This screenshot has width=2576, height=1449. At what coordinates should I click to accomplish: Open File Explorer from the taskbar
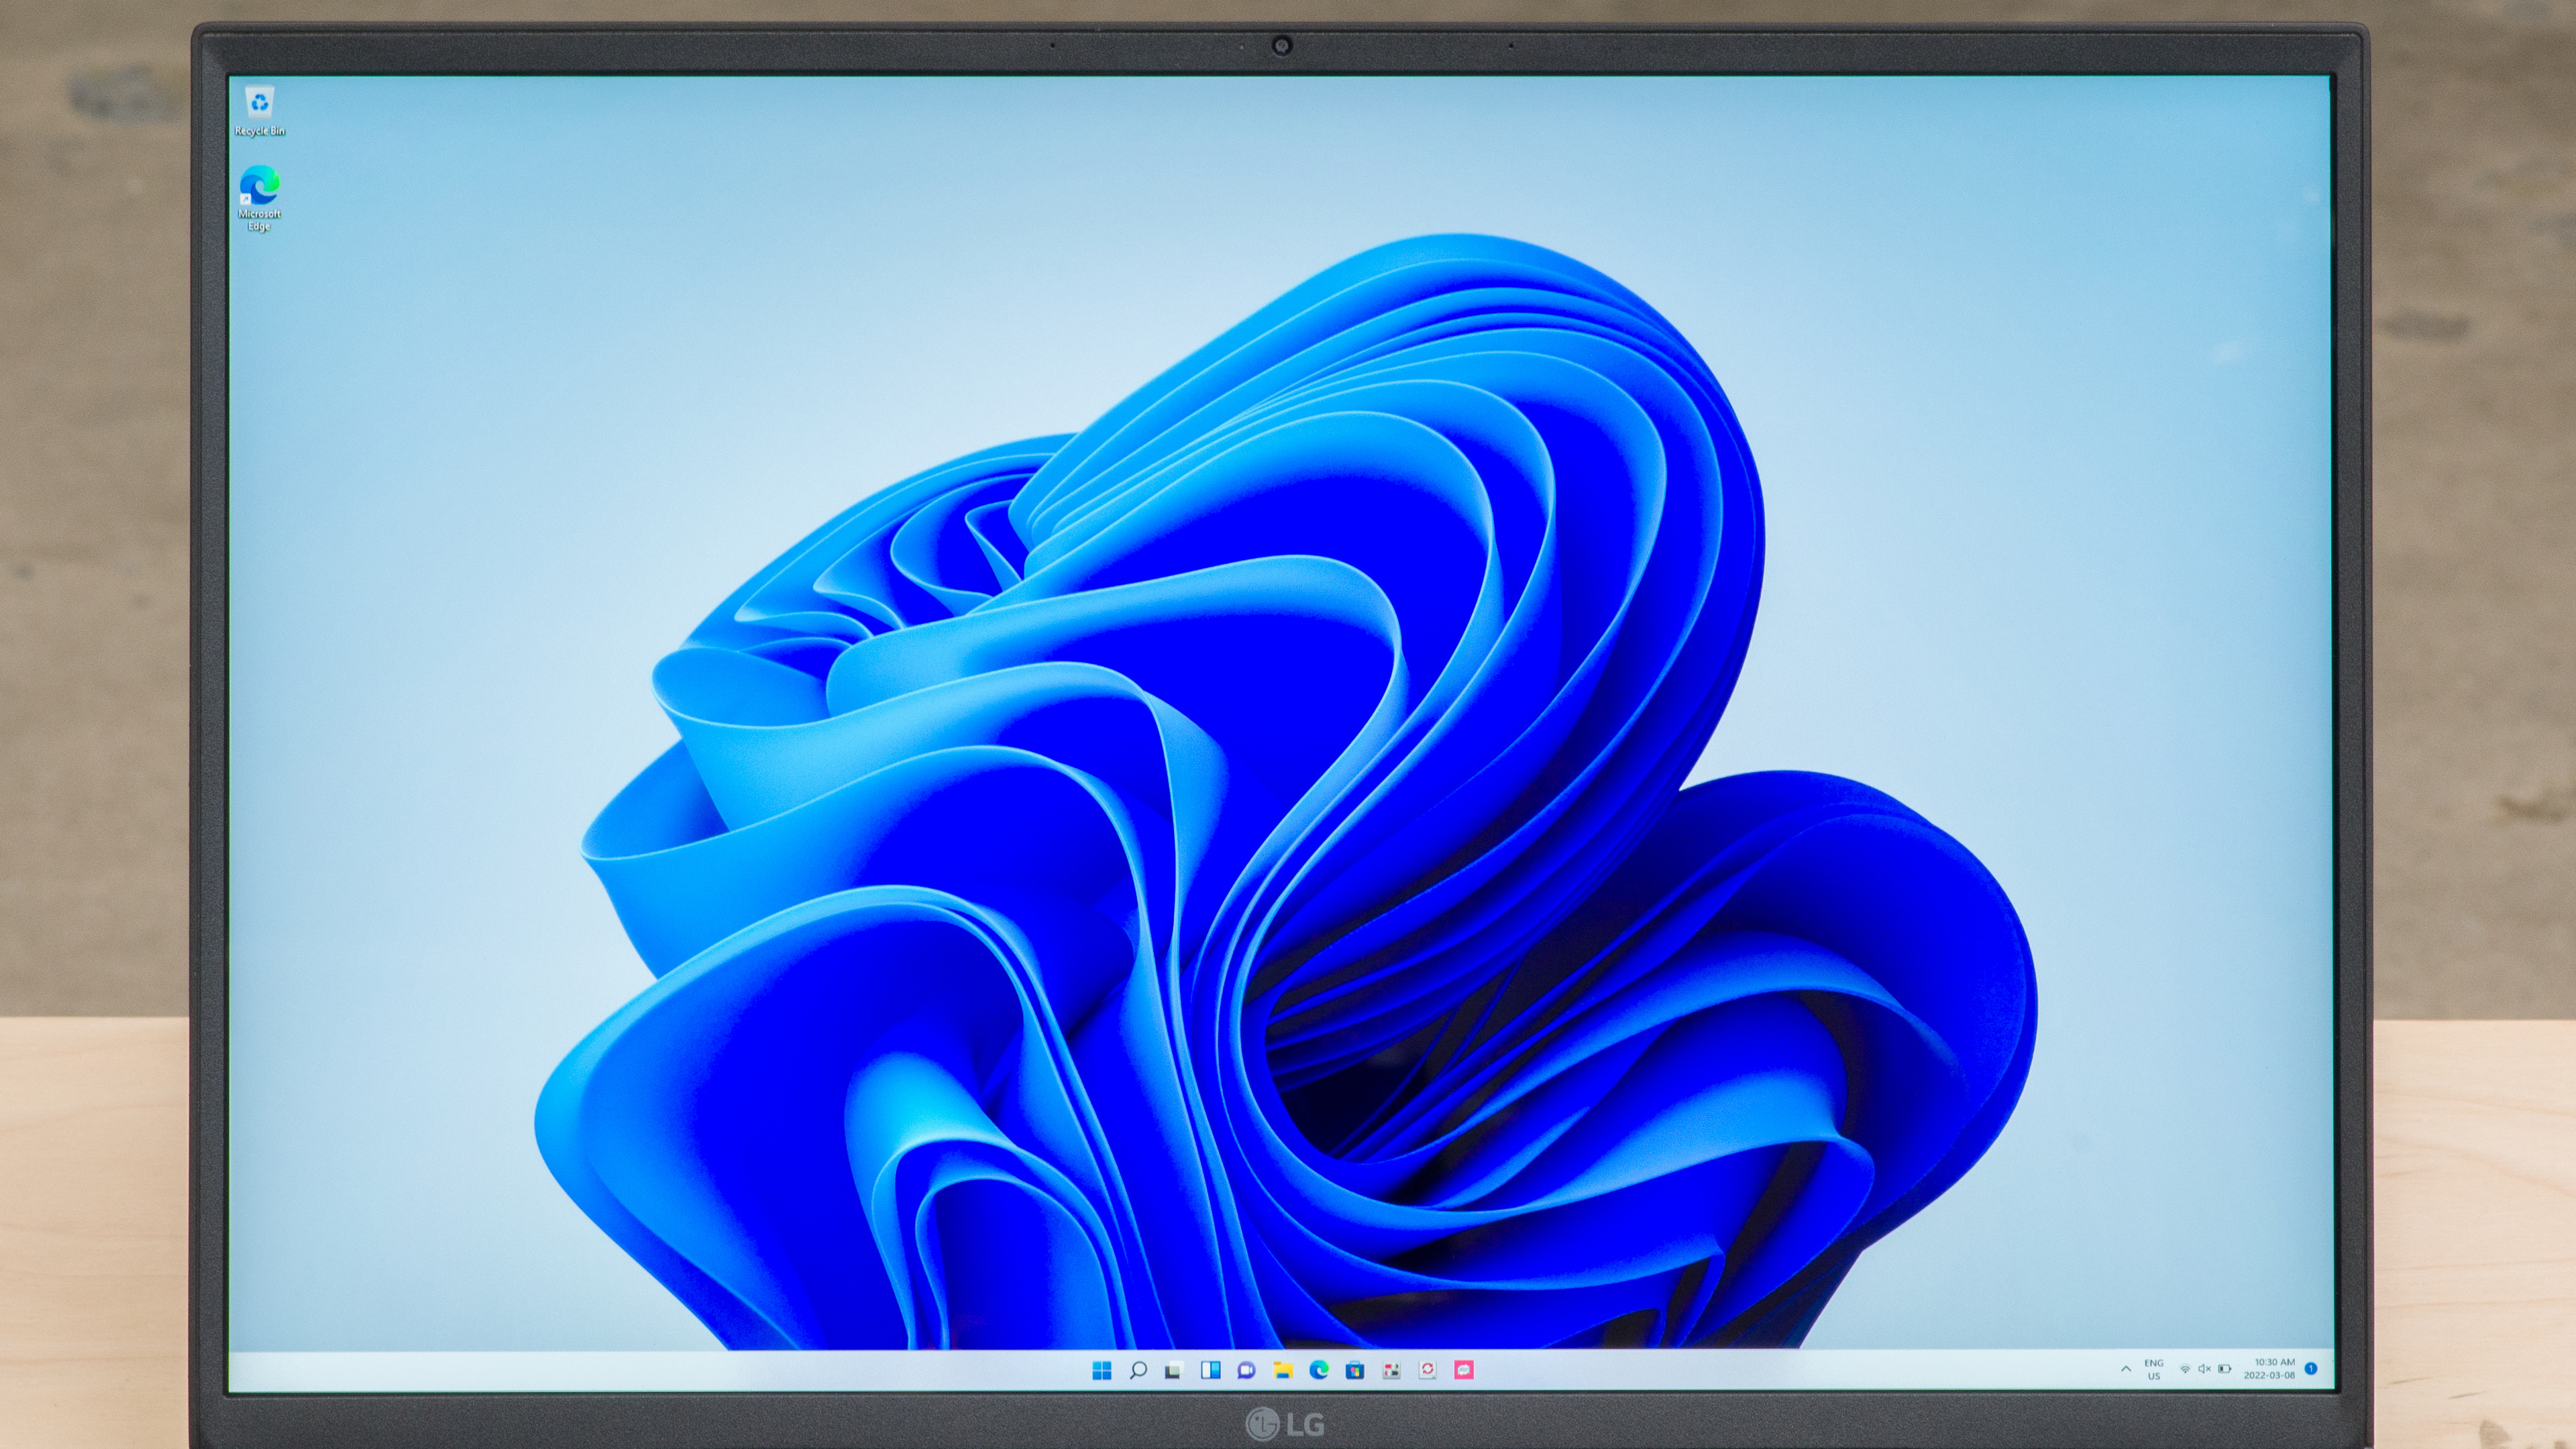coord(1283,1370)
